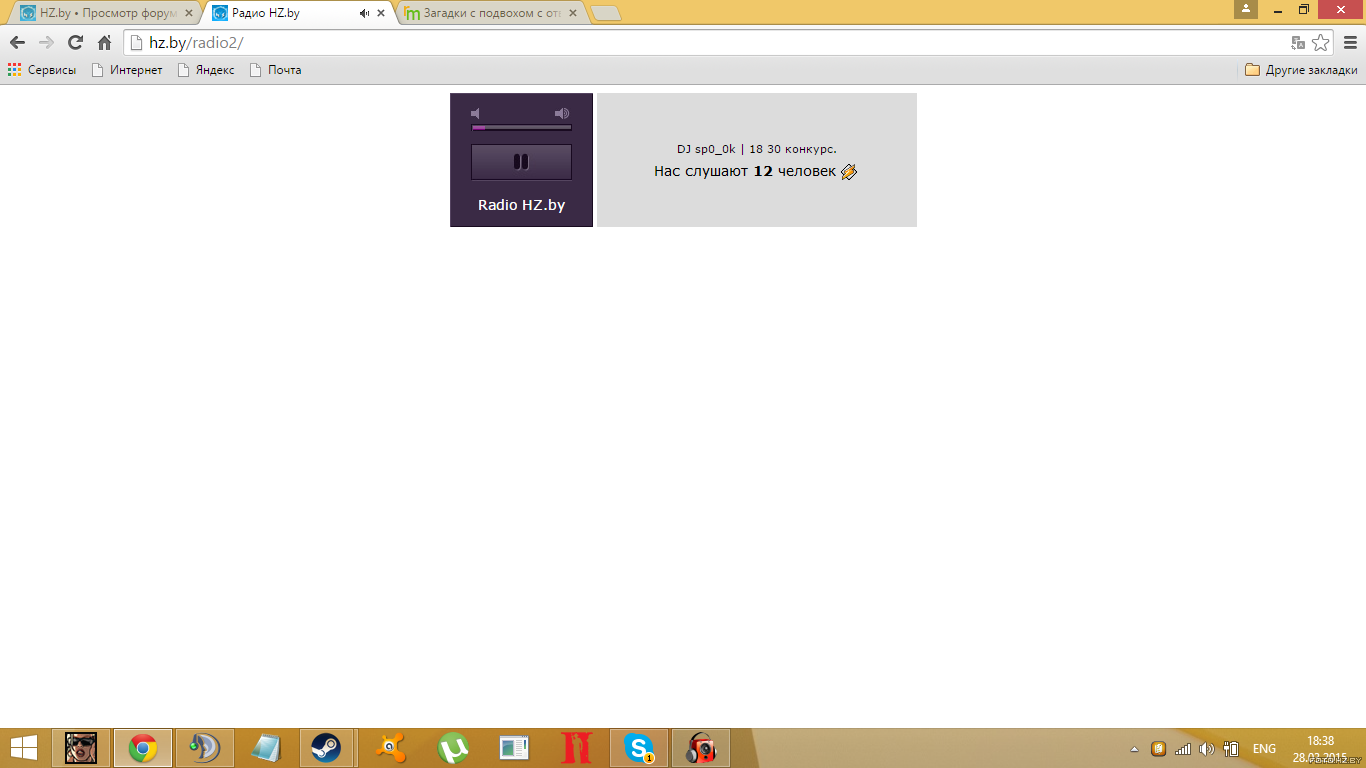Show hidden system tray icons
This screenshot has height=768, width=1366.
point(1134,749)
